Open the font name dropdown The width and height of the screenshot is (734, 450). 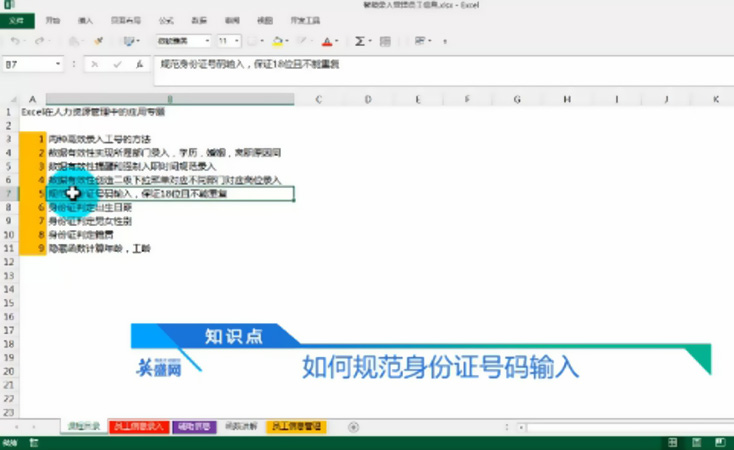[183, 41]
